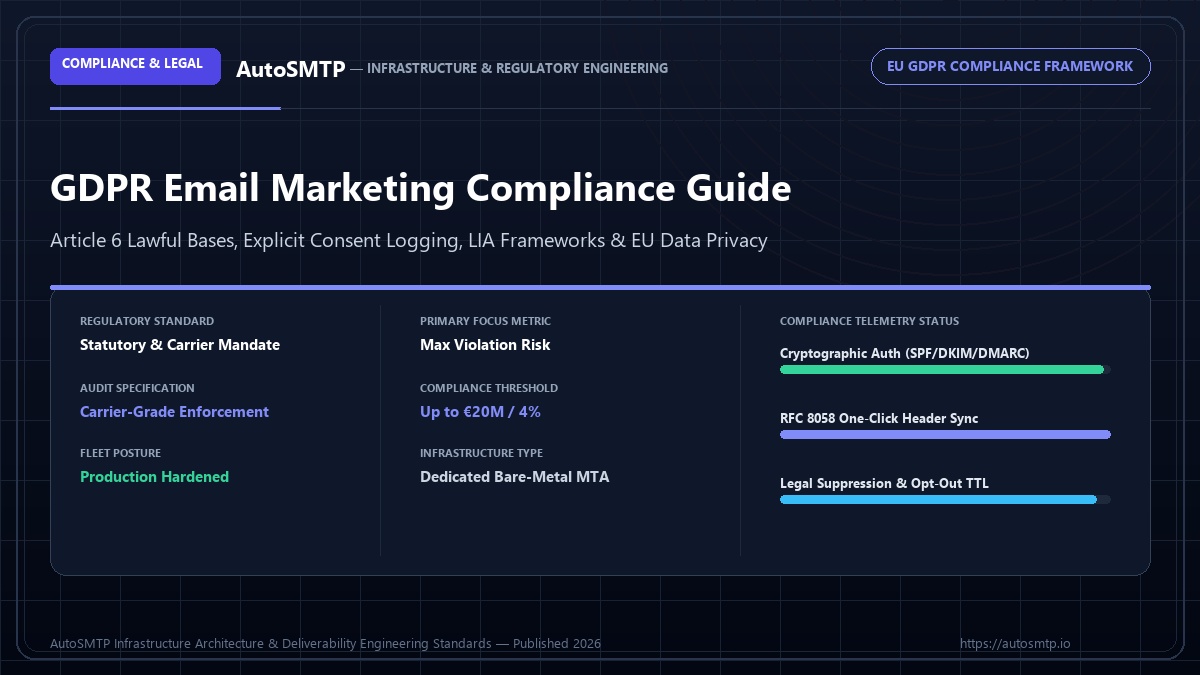Click the Cryptographic Auth progress bar
1200x675 pixels.
point(945,369)
